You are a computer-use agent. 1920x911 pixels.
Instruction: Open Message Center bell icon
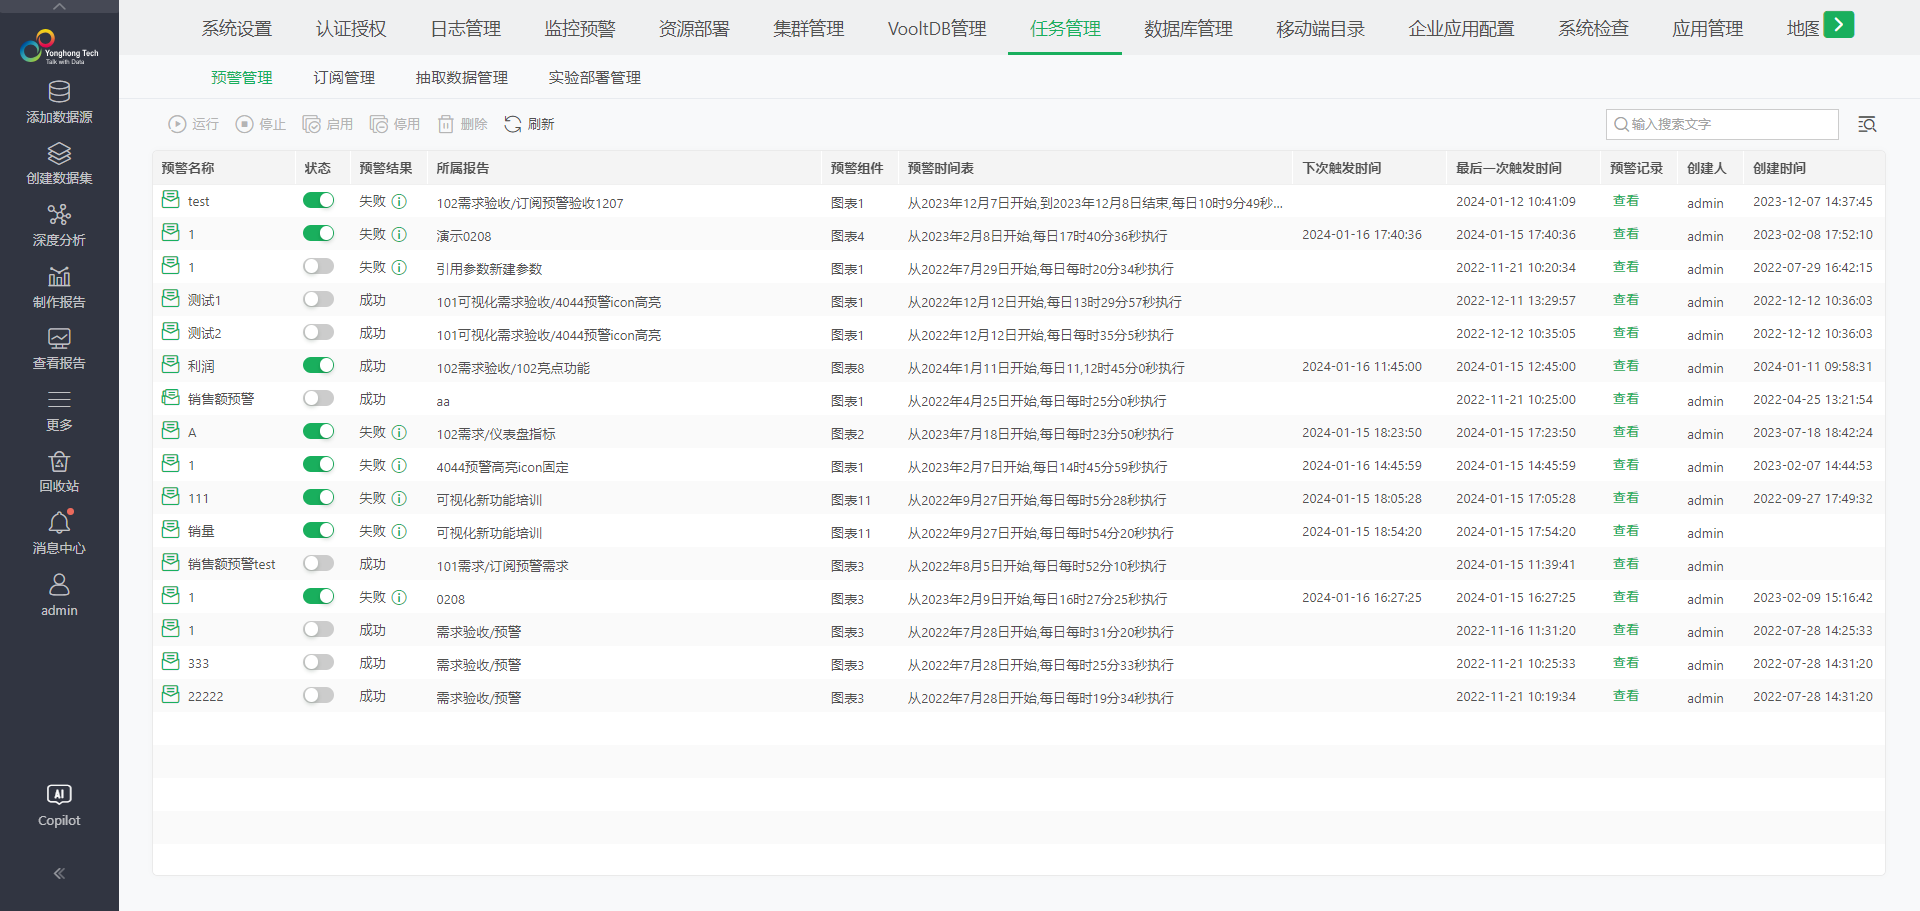coord(59,523)
